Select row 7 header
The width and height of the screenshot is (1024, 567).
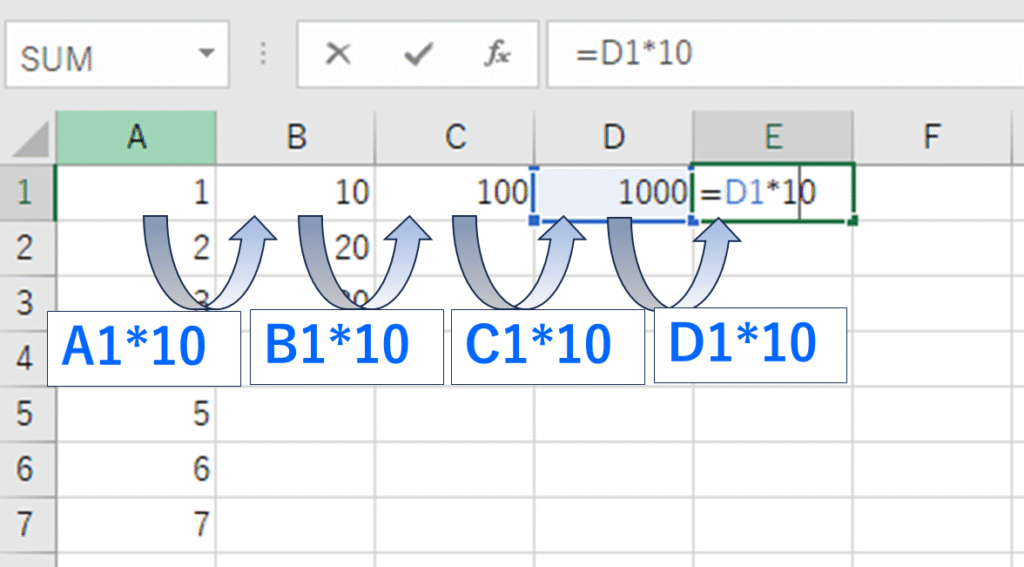(x=27, y=522)
